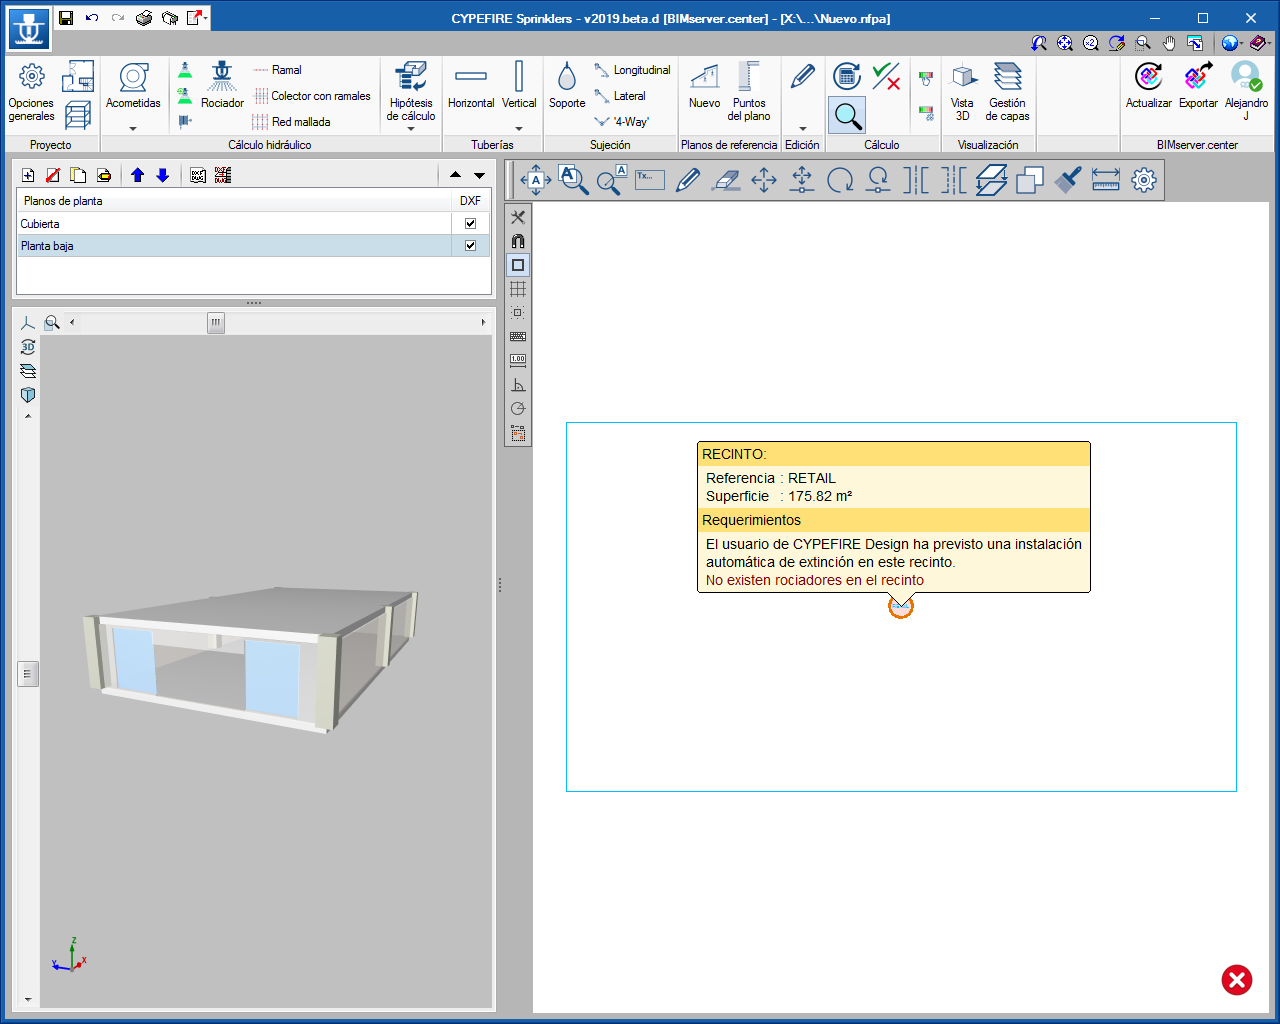Image resolution: width=1280 pixels, height=1024 pixels.
Task: Open Vista 3D view
Action: click(x=963, y=92)
